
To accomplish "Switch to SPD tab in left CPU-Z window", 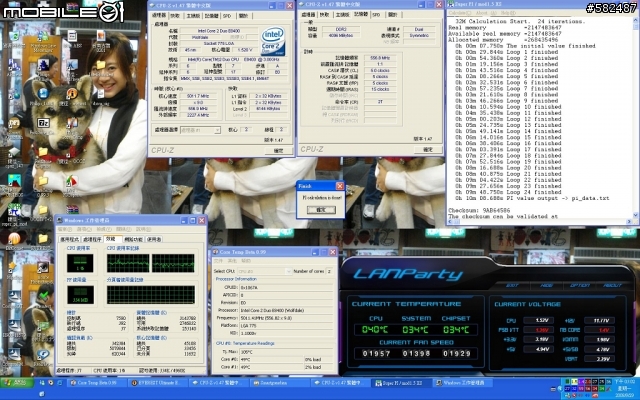I will point(227,16).
